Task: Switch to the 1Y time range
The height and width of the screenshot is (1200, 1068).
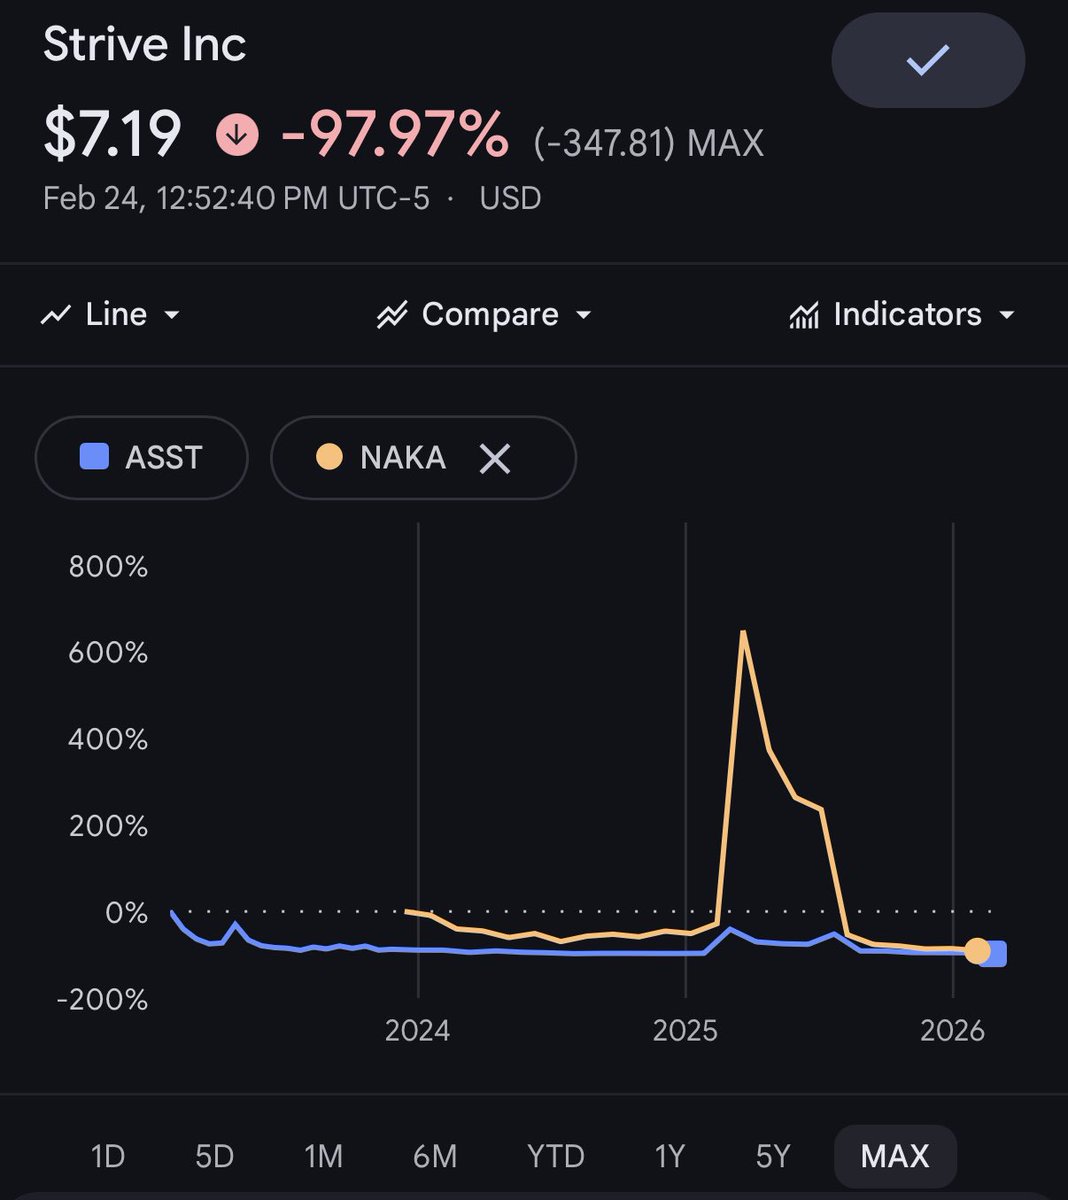Action: pos(669,1156)
